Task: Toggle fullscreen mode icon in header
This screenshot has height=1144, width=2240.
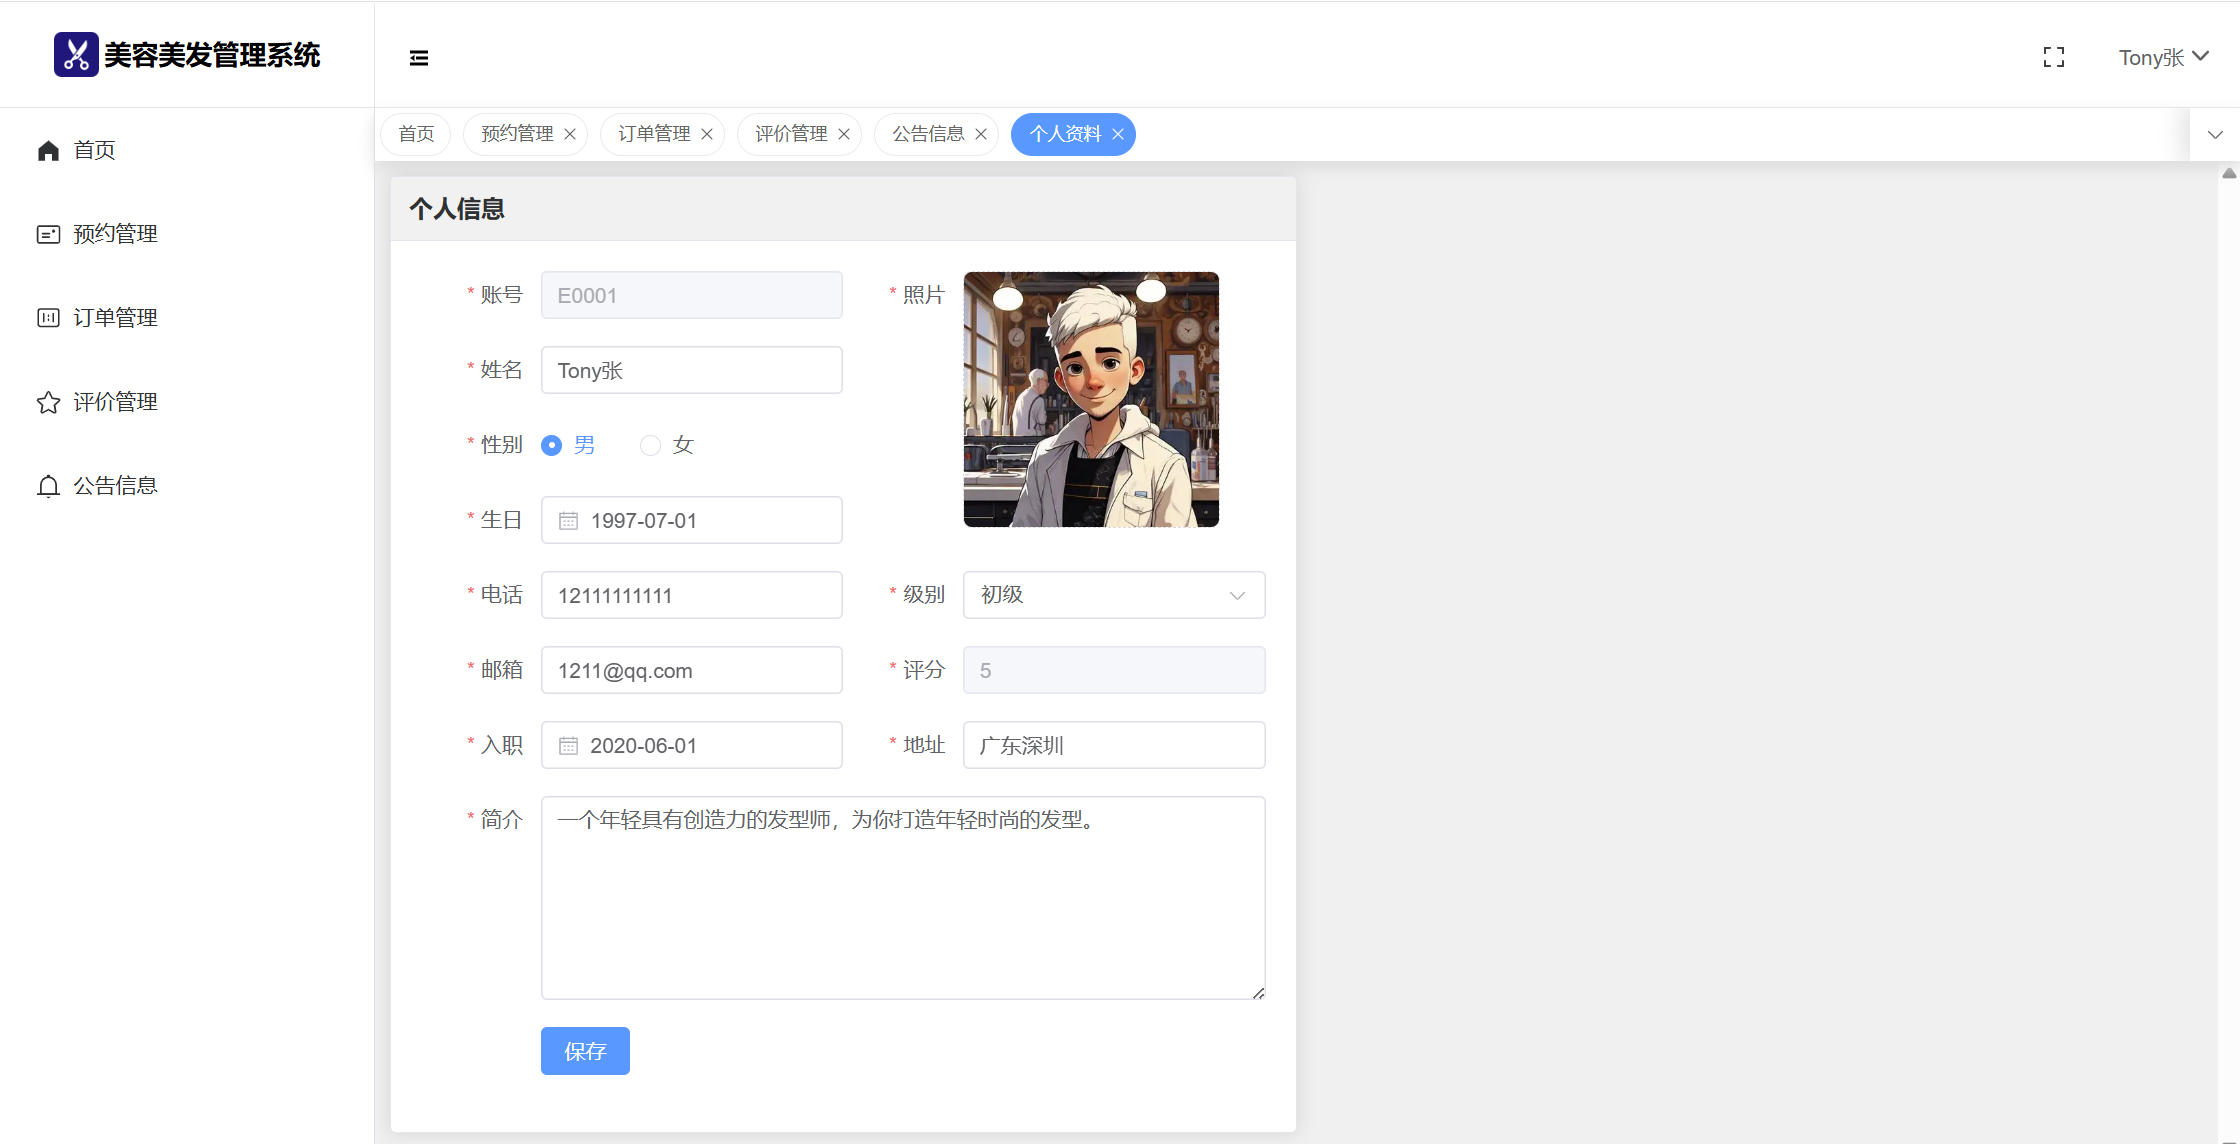Action: pos(2053,58)
